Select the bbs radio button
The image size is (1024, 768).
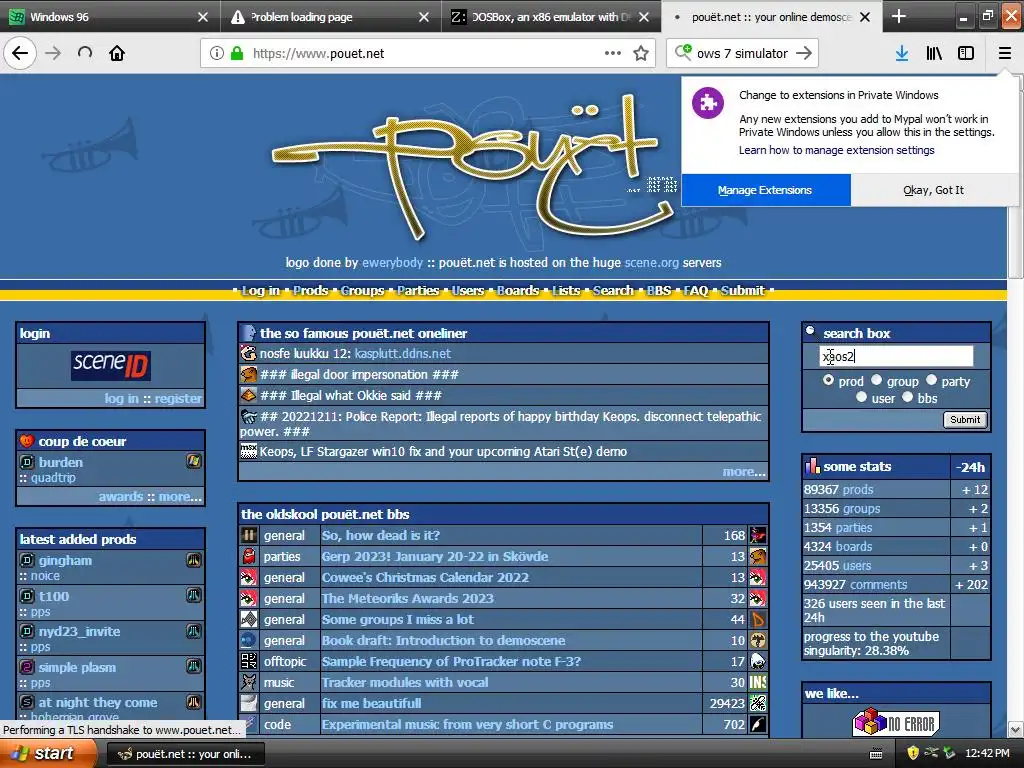tap(908, 396)
